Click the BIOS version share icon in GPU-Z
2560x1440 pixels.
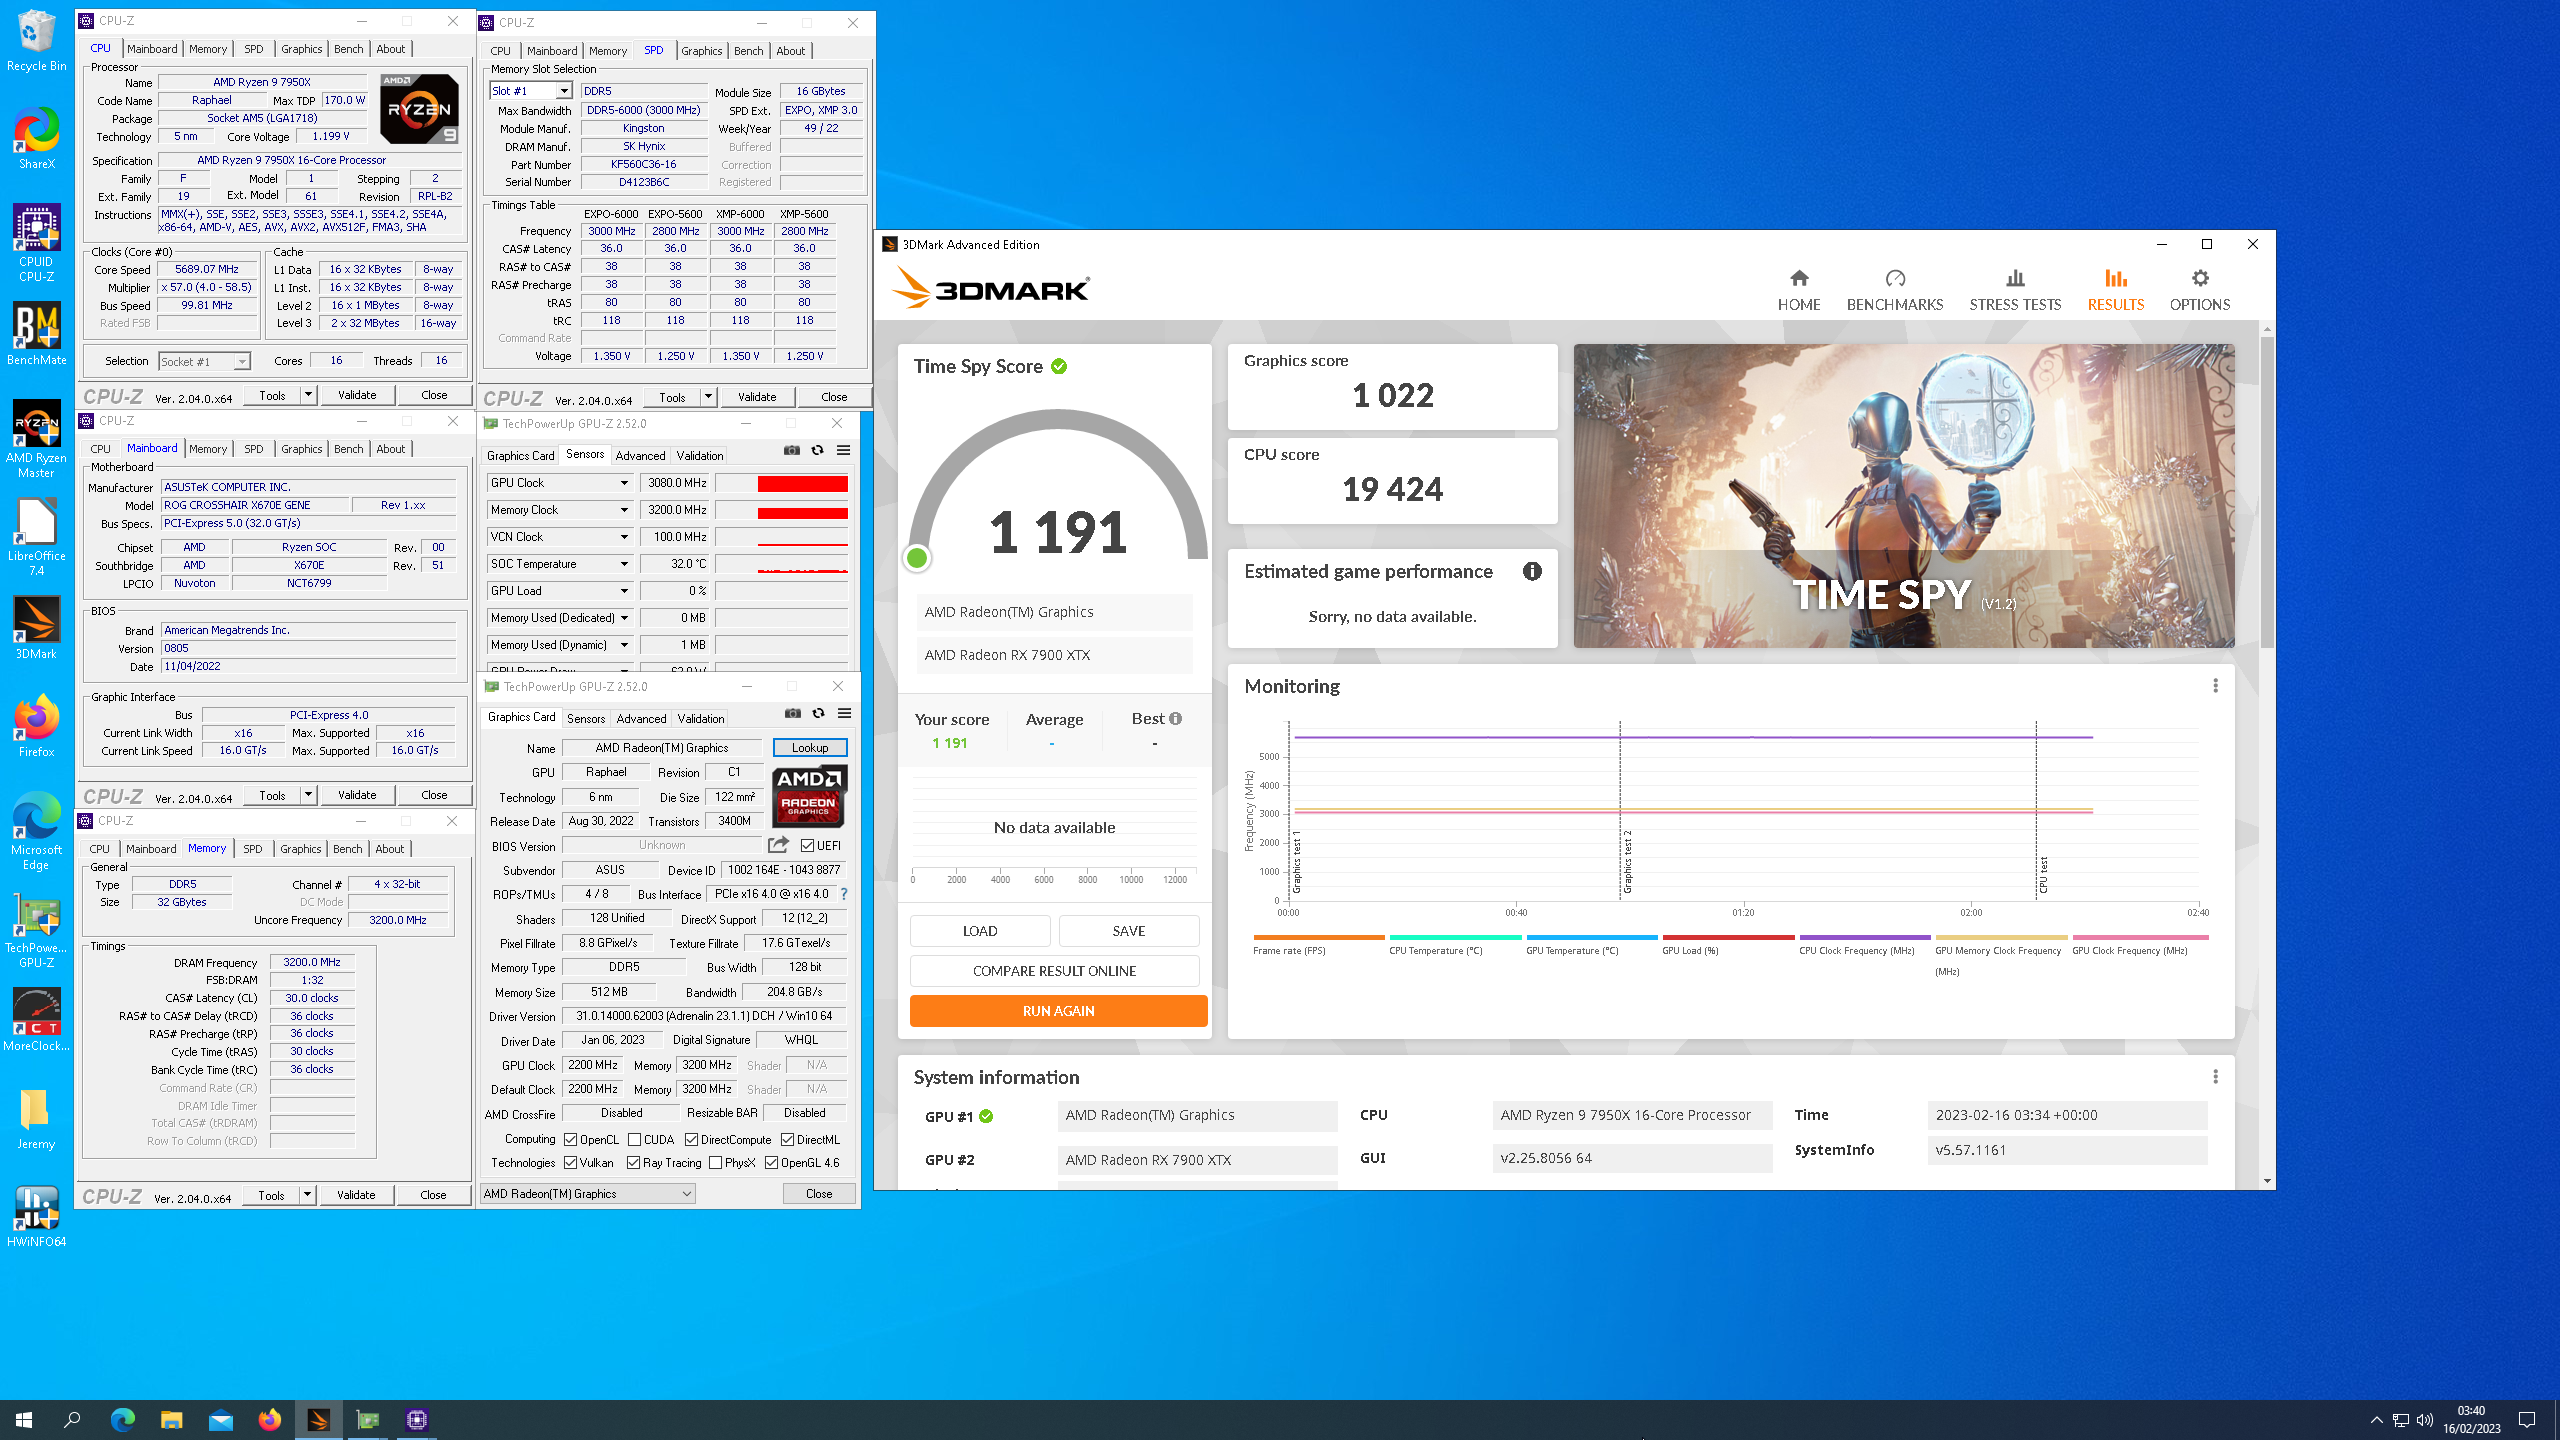[778, 845]
